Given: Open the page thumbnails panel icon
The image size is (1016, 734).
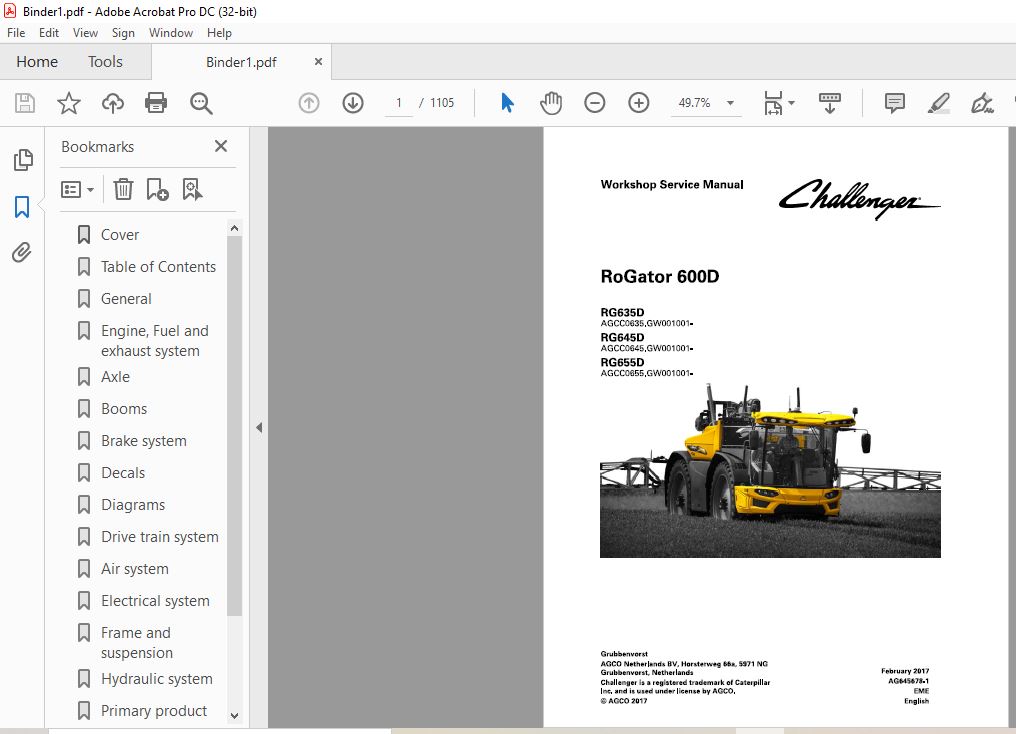Looking at the screenshot, I should pos(23,160).
